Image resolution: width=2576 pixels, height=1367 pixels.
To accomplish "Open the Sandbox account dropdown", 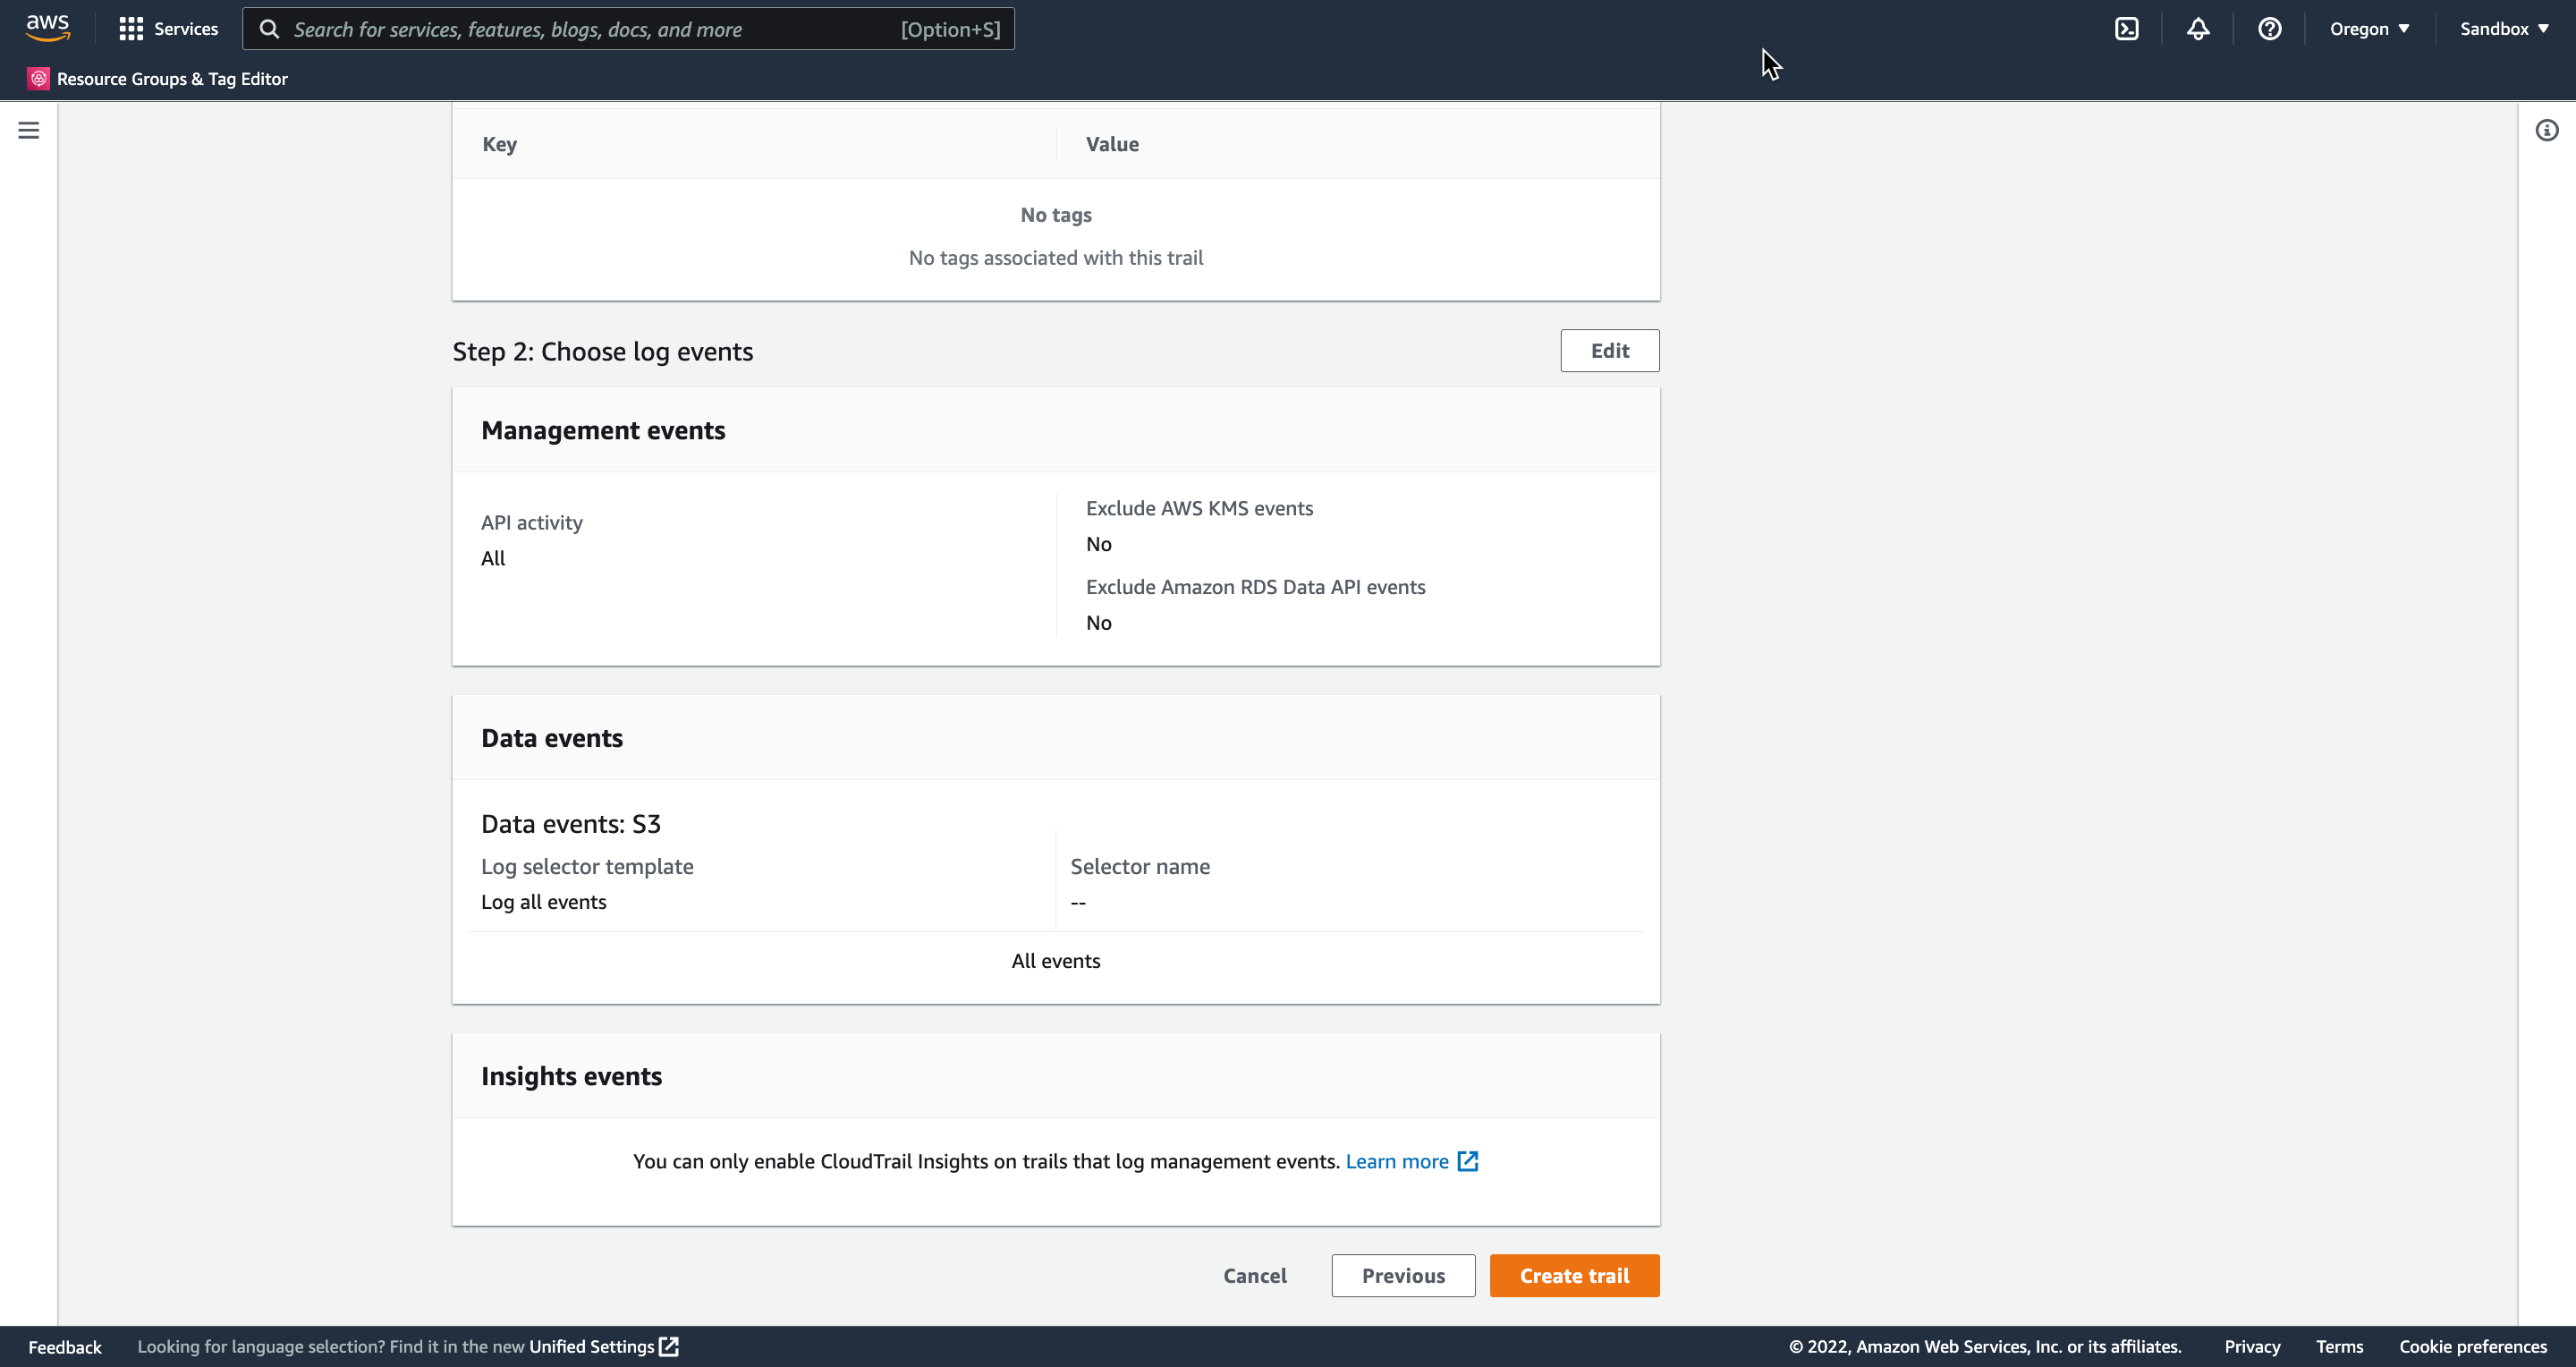I will pos(2503,29).
